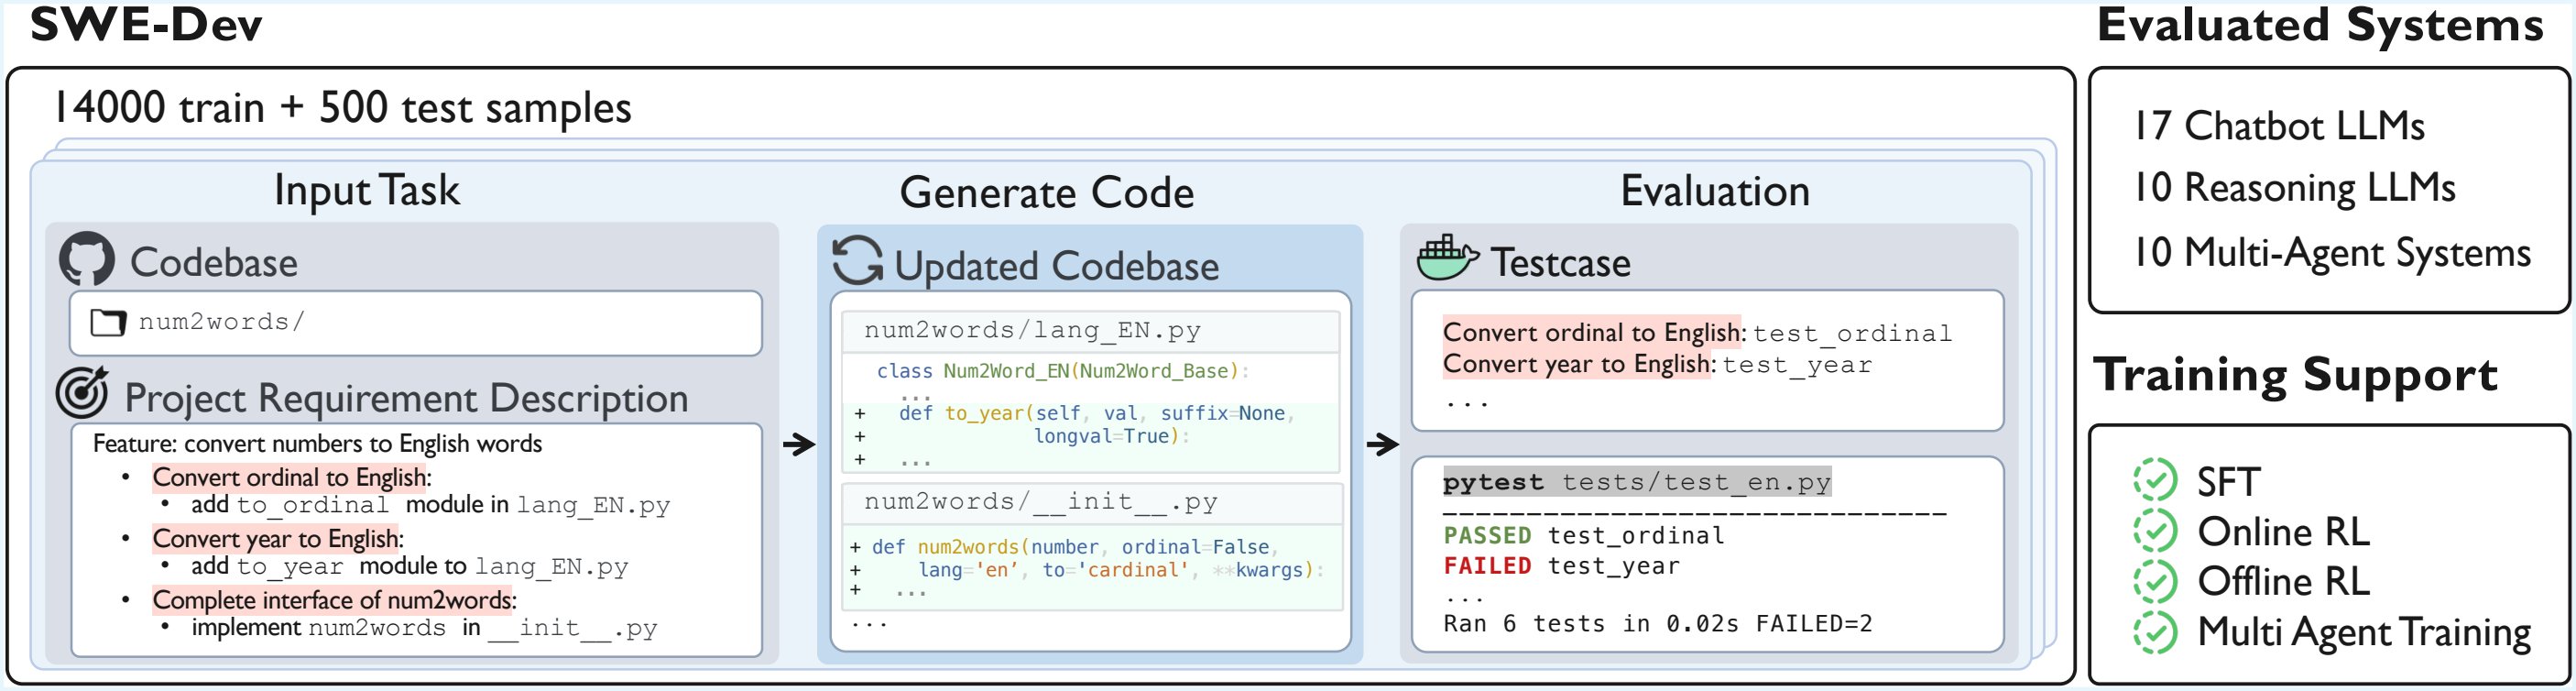Viewport: 2576px width, 691px height.
Task: Click the arrow between Generate Code and Evaluation
Action: (1382, 444)
